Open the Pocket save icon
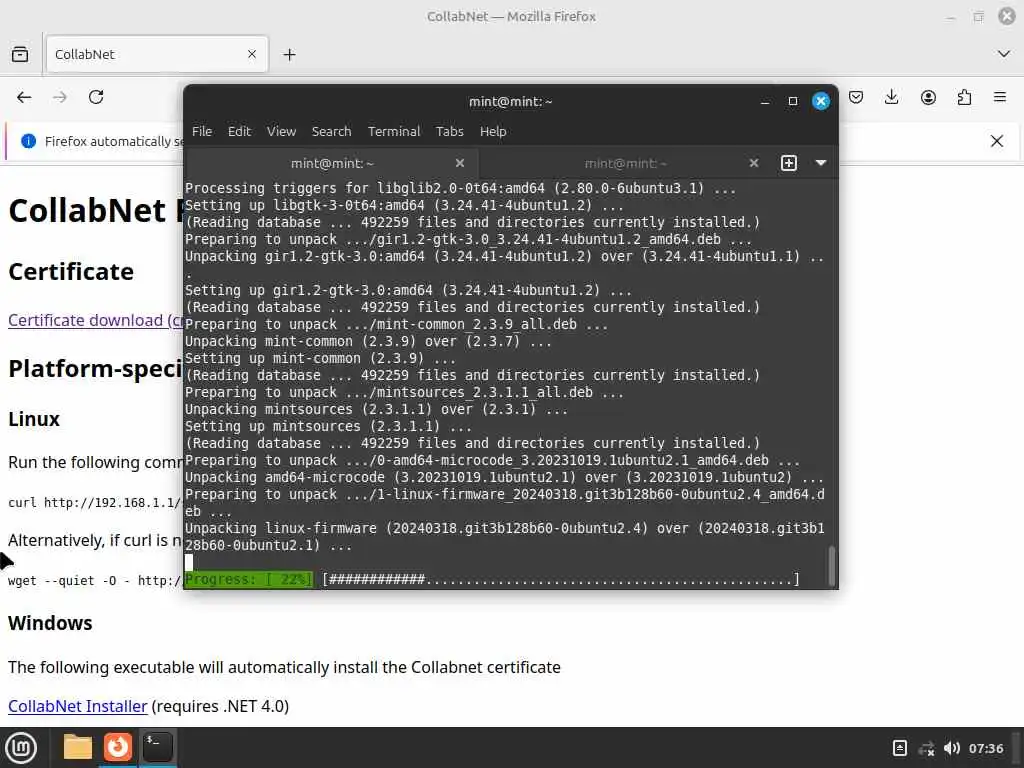 click(x=856, y=97)
